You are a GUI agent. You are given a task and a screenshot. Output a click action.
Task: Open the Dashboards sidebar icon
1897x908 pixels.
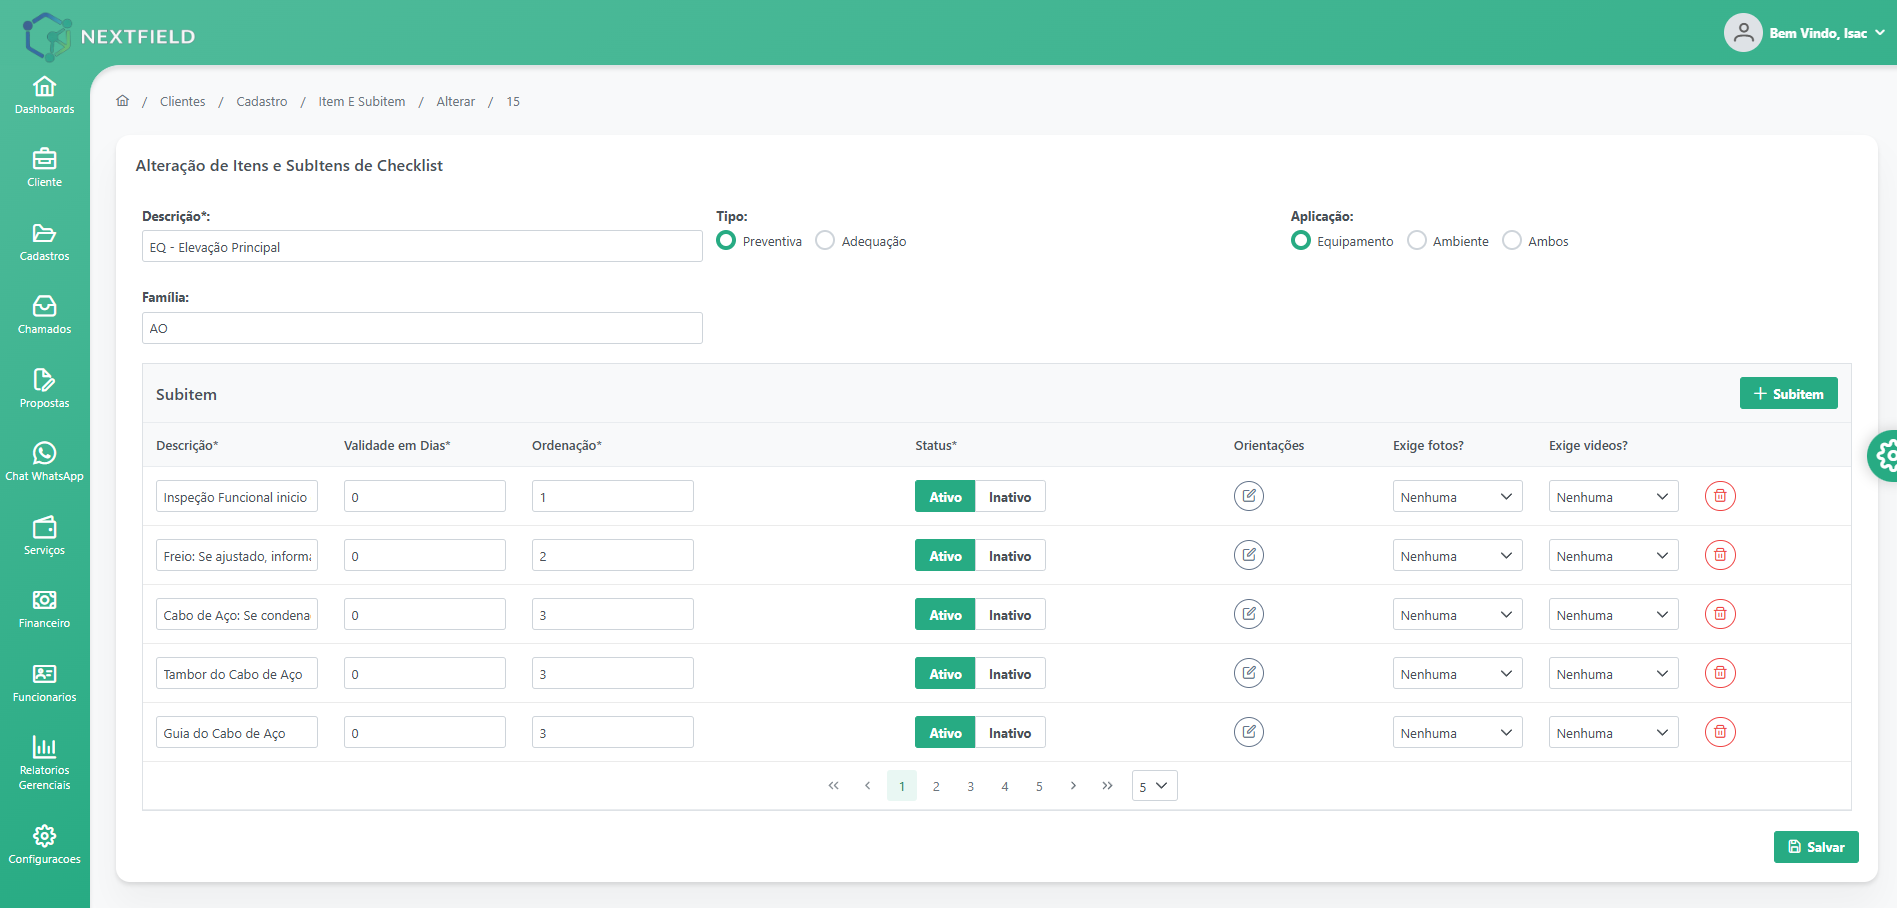pyautogui.click(x=44, y=96)
